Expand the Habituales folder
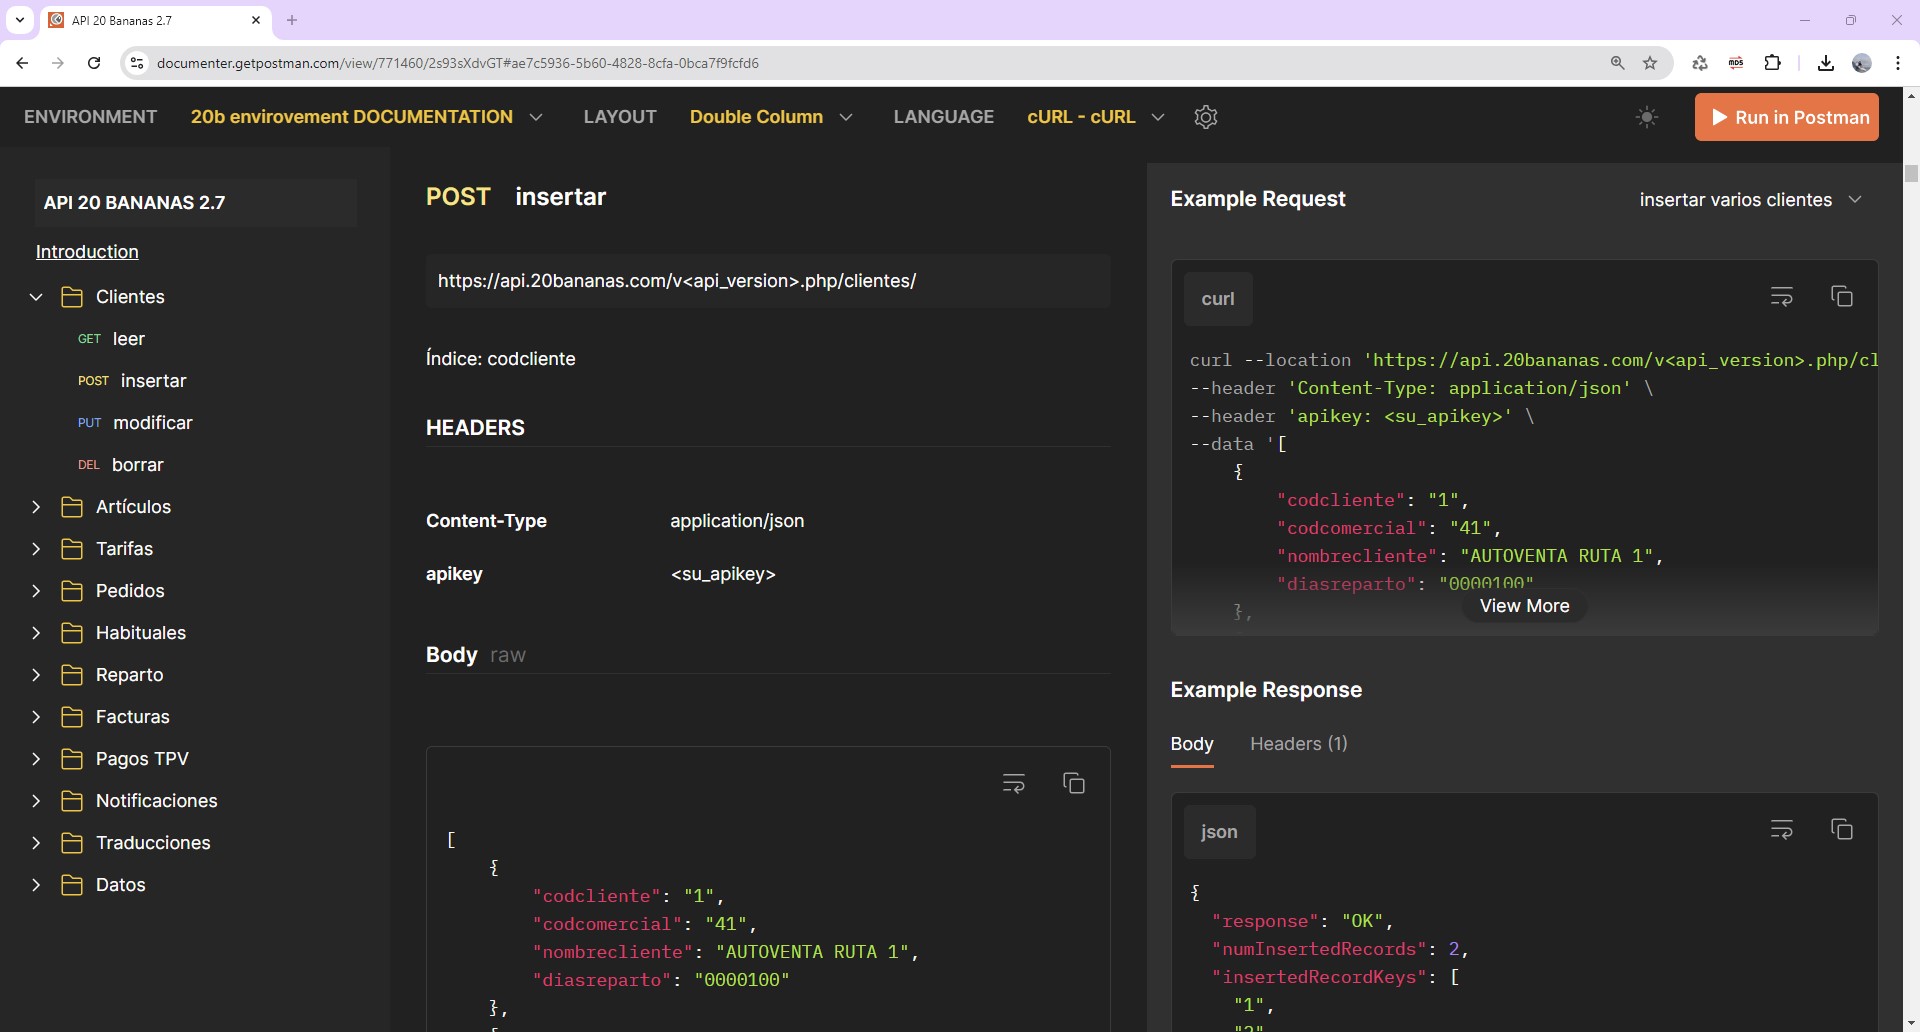The height and width of the screenshot is (1032, 1920). pyautogui.click(x=36, y=633)
